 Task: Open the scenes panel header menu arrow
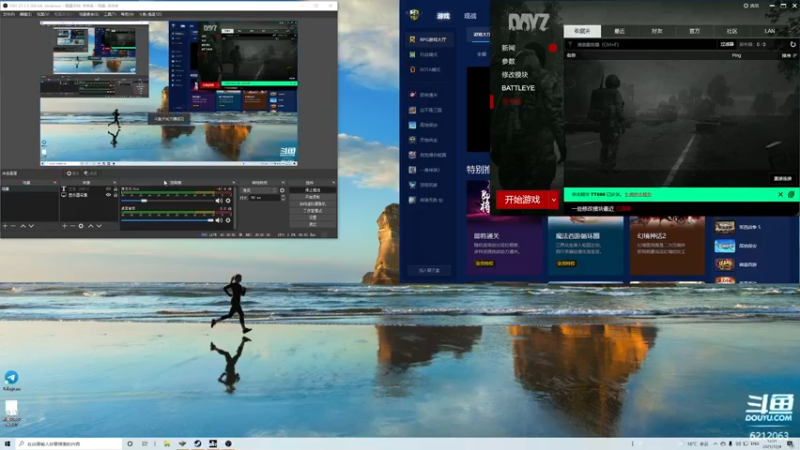pos(55,183)
